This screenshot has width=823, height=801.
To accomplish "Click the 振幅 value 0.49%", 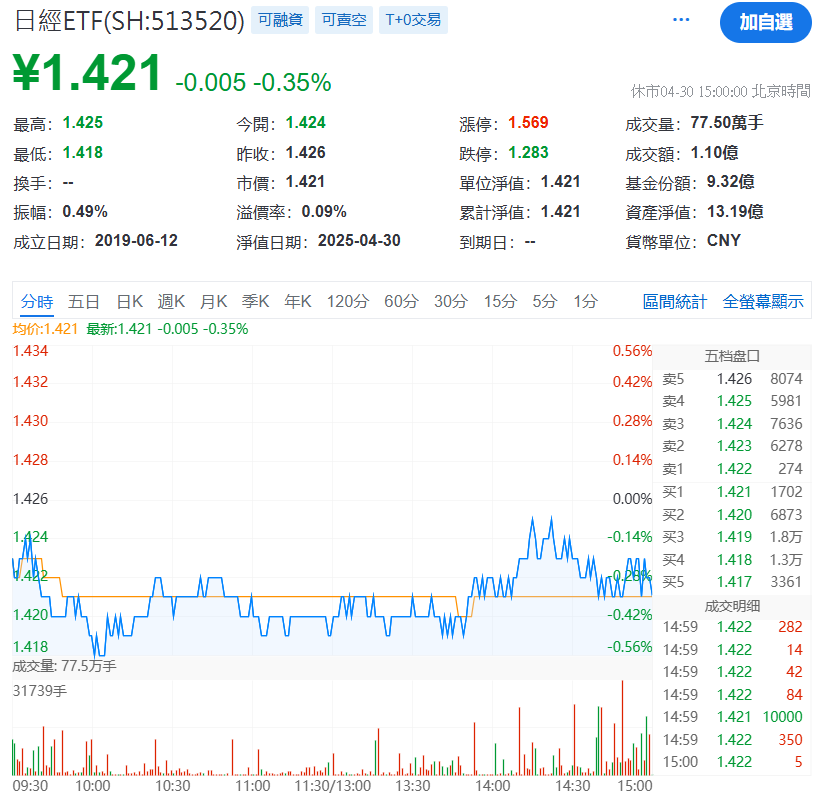I will point(85,212).
